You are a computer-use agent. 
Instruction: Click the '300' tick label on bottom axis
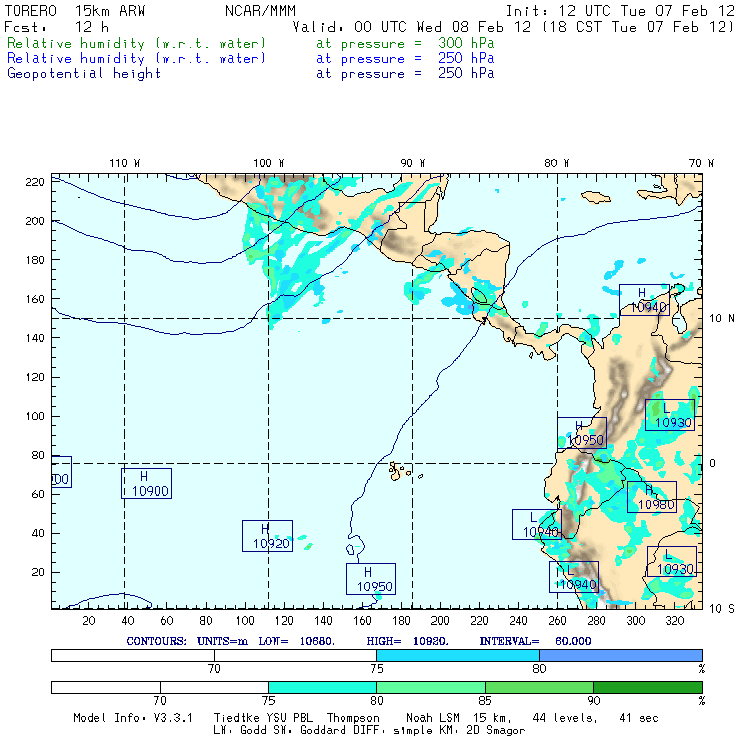click(636, 621)
